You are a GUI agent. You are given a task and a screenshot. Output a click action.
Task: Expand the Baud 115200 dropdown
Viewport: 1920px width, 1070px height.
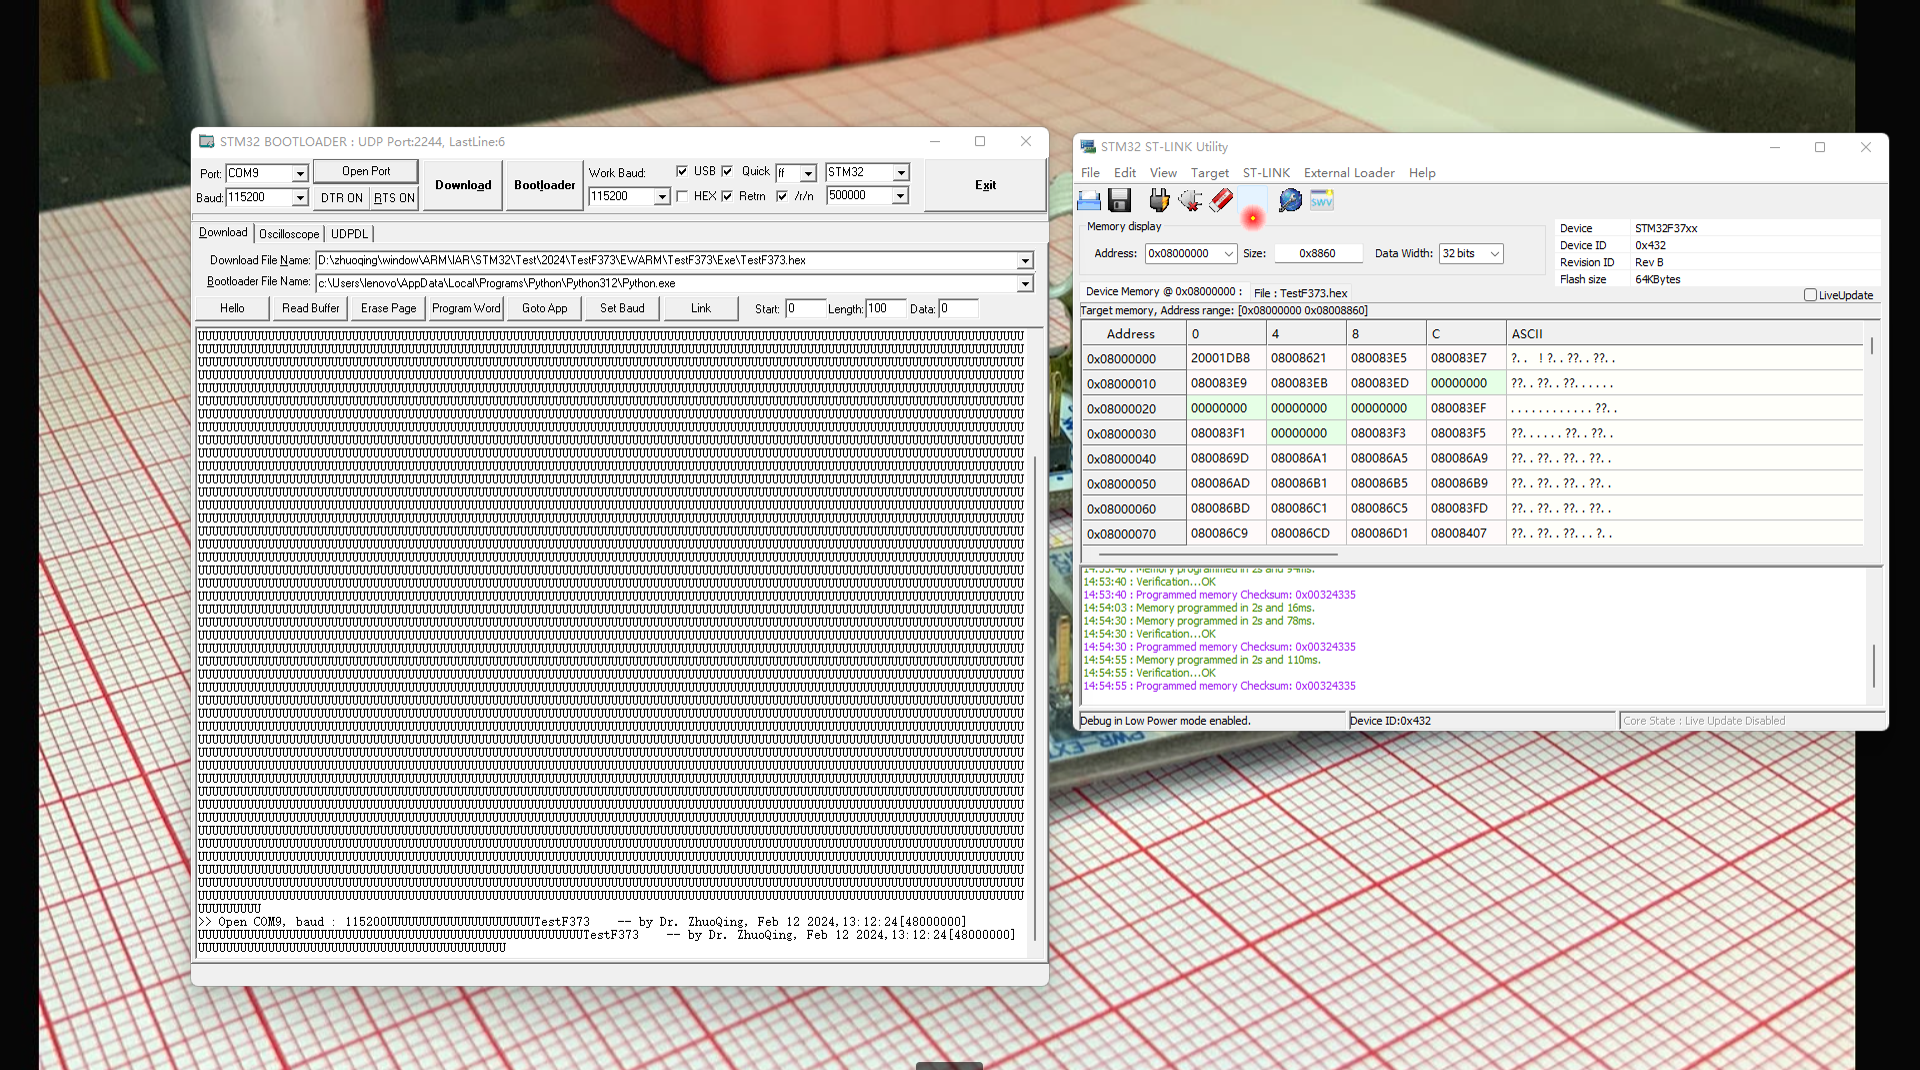click(299, 198)
